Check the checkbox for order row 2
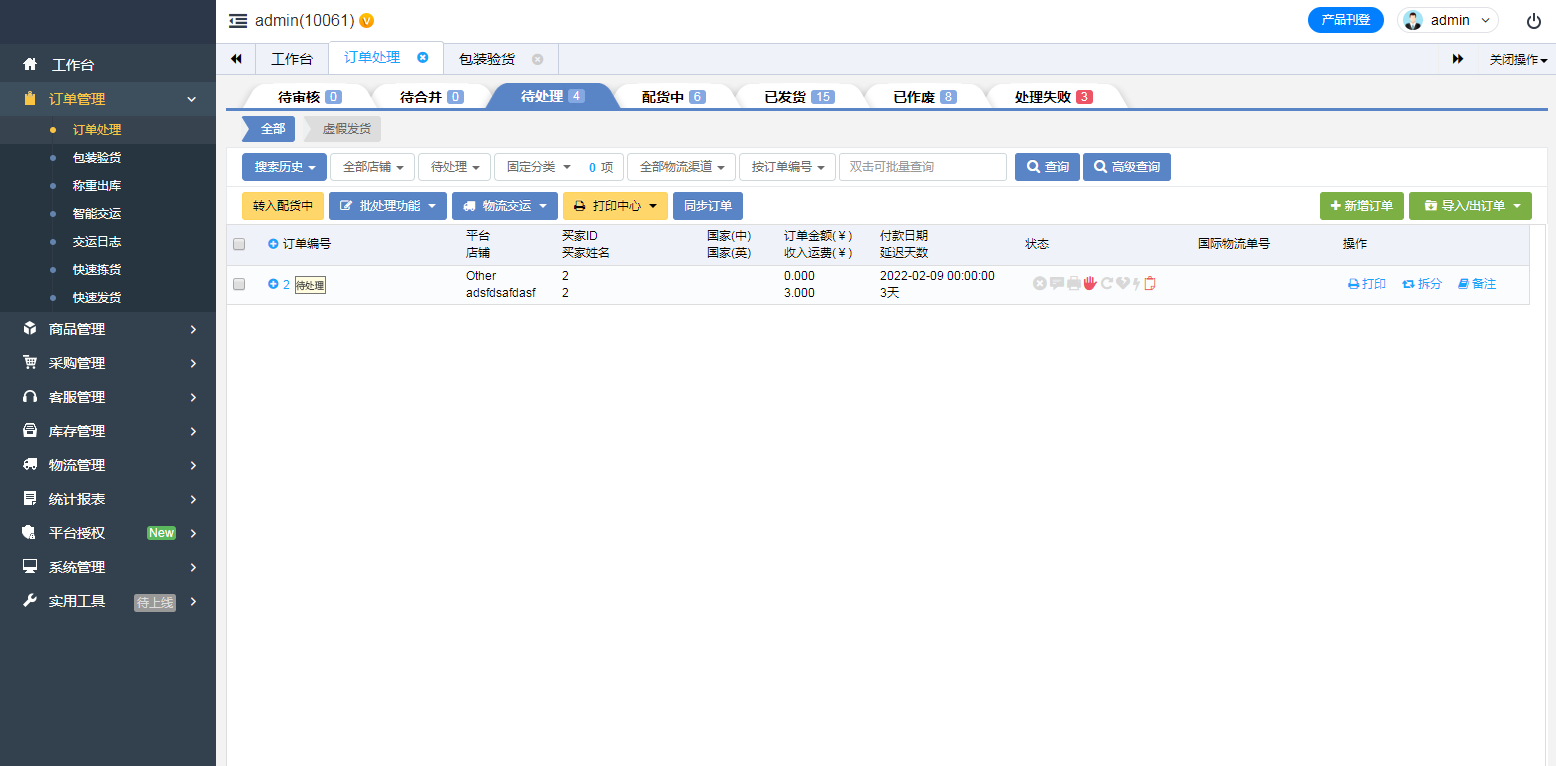The height and width of the screenshot is (766, 1556). [x=239, y=284]
